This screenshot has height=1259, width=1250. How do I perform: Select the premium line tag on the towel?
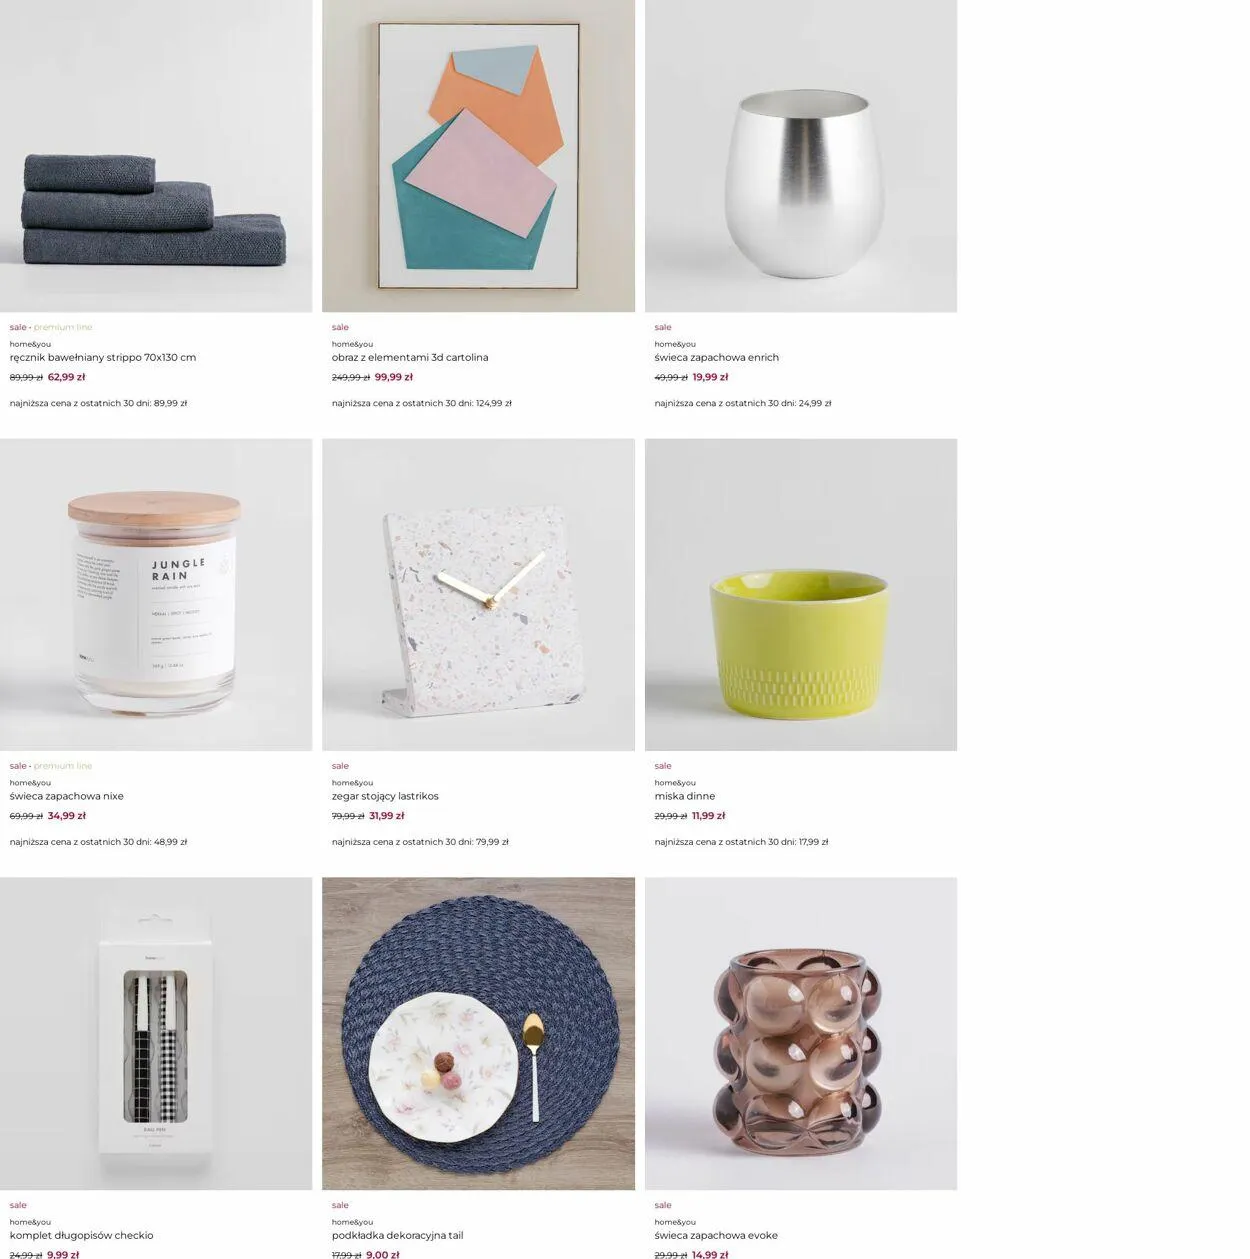[x=63, y=327]
